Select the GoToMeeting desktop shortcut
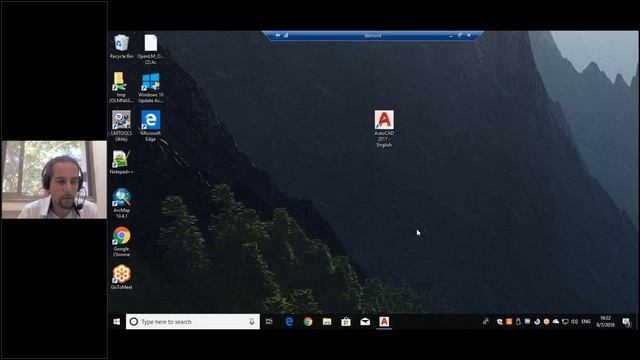This screenshot has width=640, height=360. point(122,277)
